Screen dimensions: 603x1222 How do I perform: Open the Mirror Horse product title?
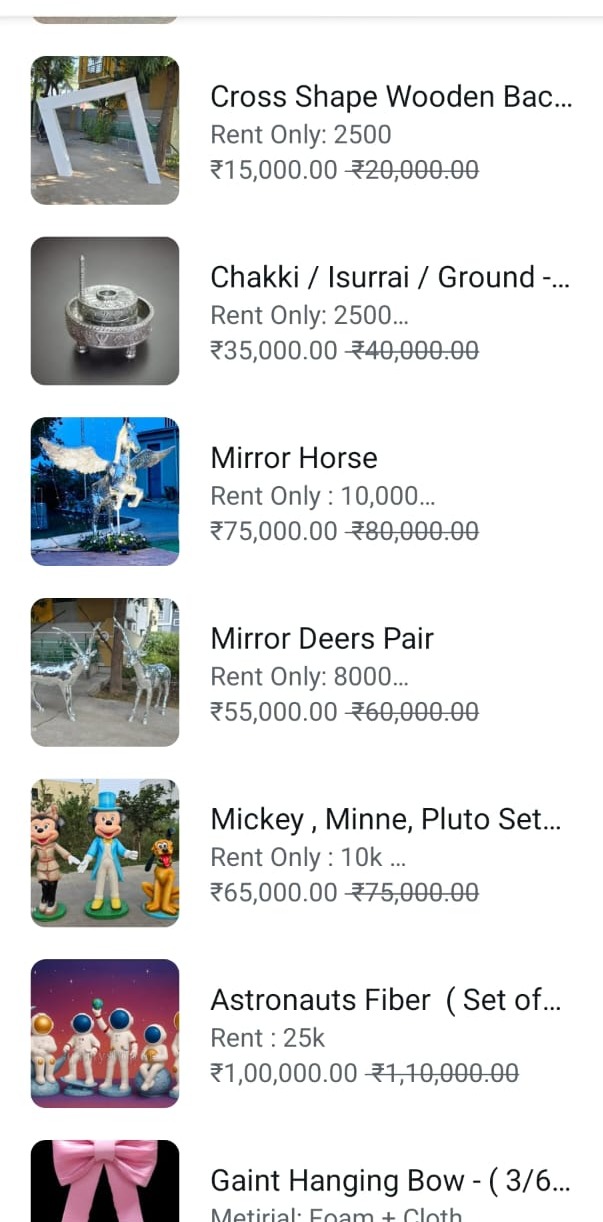click(294, 458)
